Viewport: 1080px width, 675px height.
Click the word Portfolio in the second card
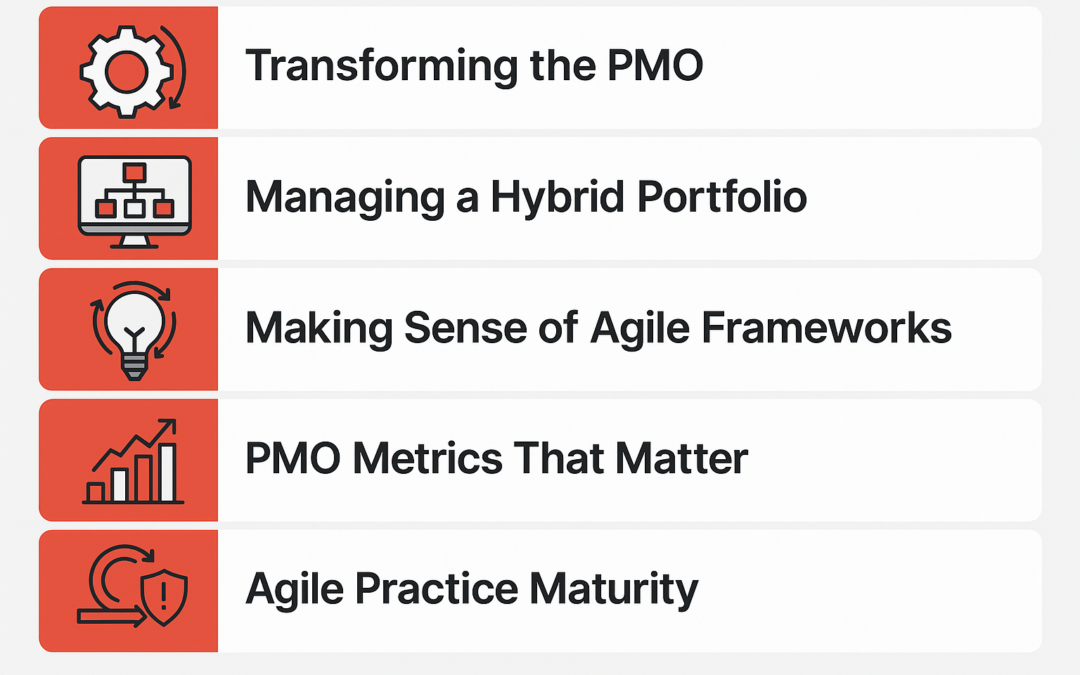click(722, 196)
